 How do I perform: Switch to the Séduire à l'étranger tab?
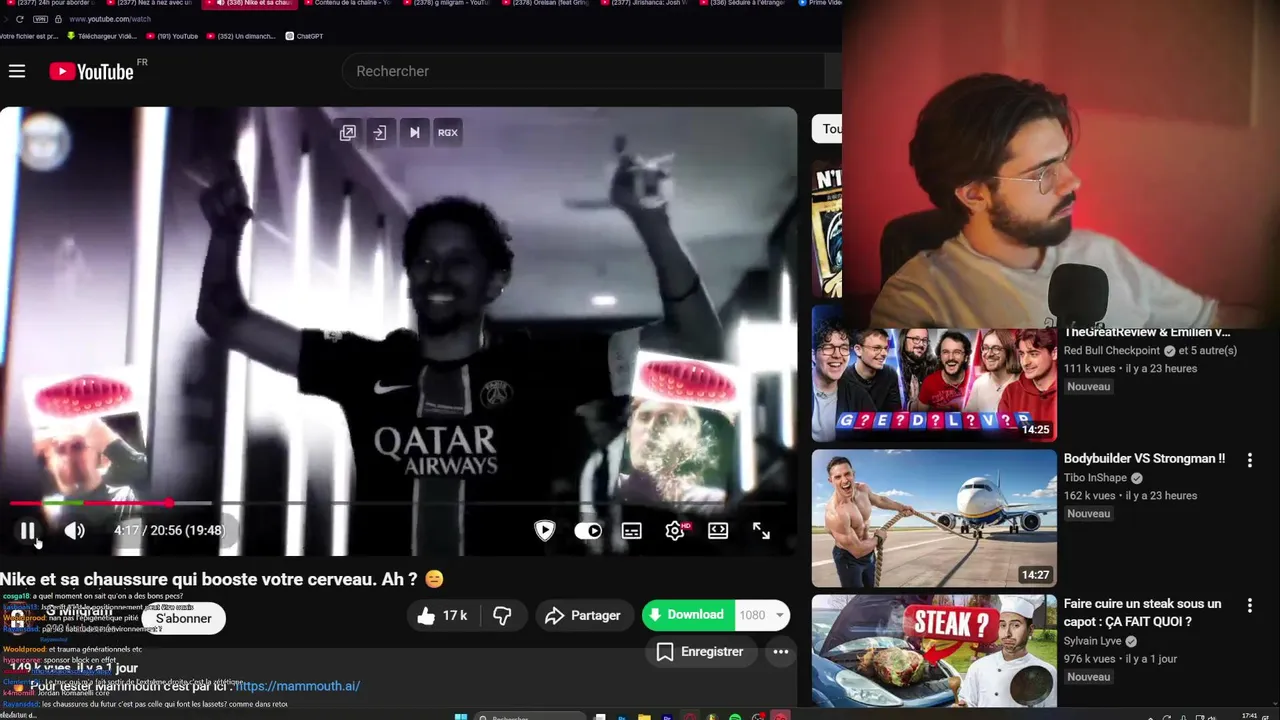point(745,4)
